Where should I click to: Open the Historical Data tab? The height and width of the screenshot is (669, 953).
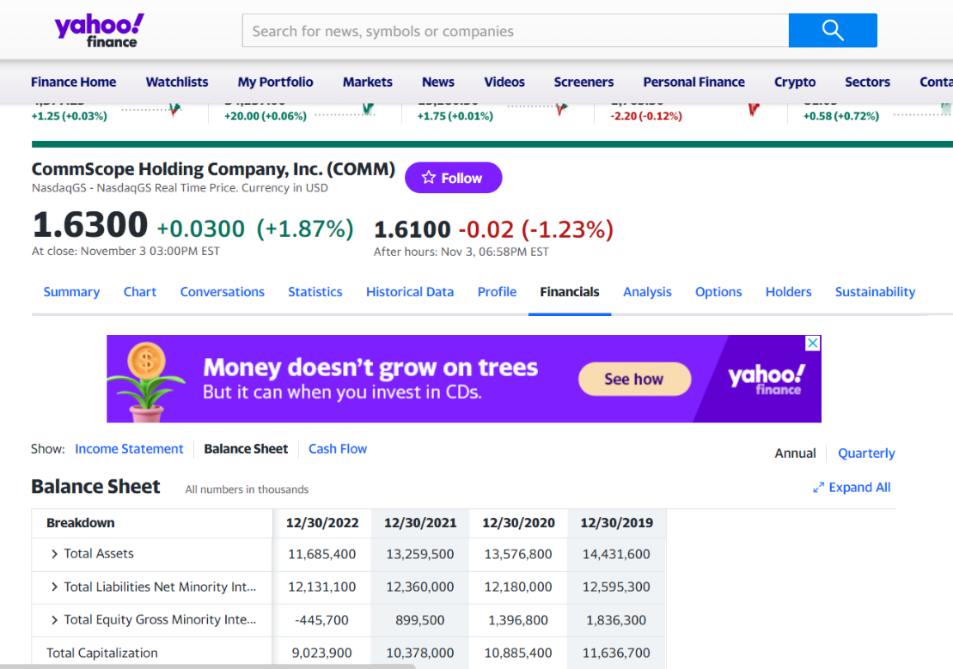410,292
